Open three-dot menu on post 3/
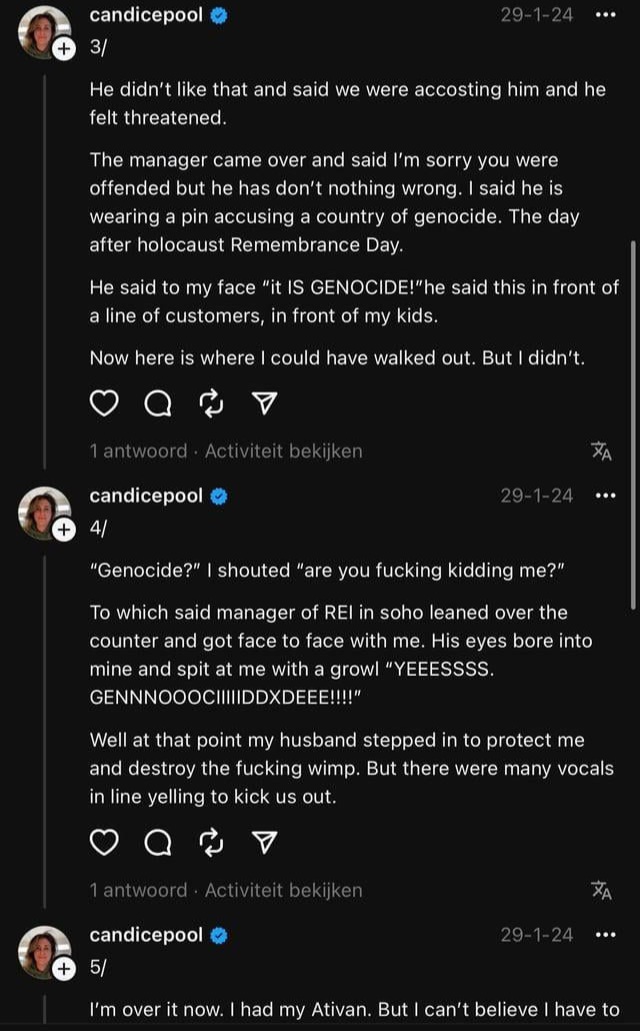640x1031 pixels. coord(605,15)
